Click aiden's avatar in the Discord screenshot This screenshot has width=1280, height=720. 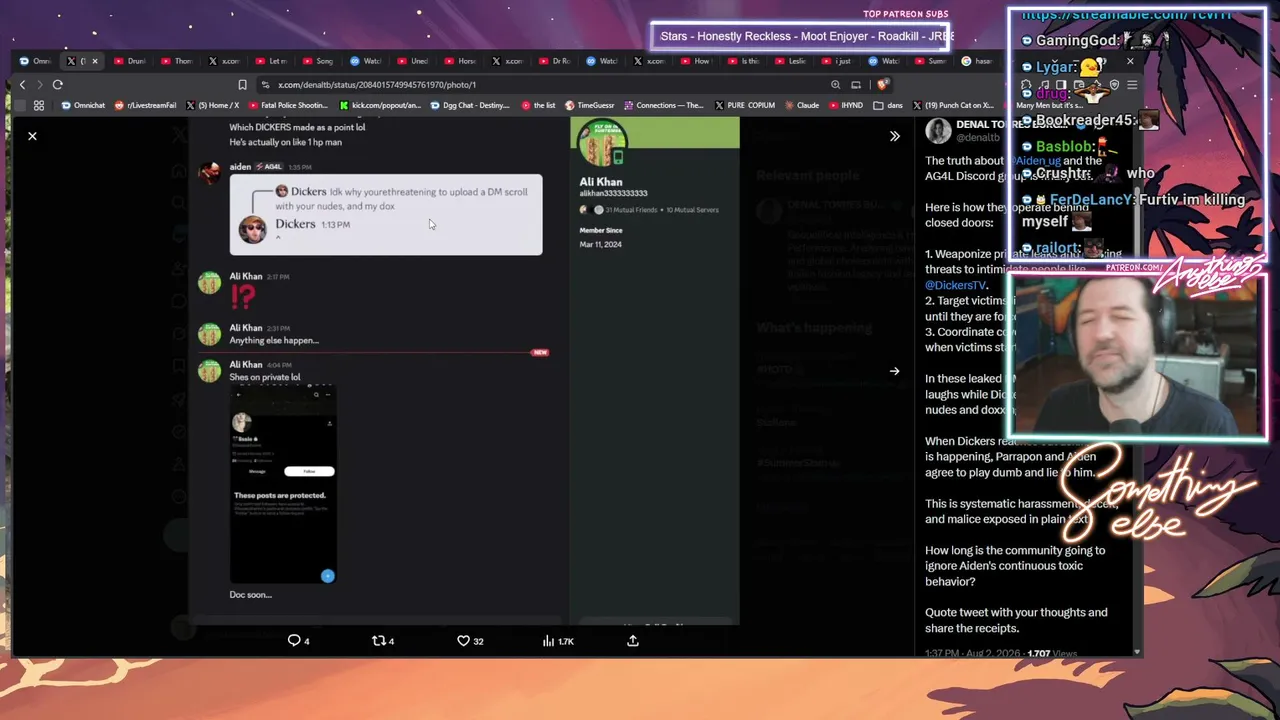click(x=209, y=172)
